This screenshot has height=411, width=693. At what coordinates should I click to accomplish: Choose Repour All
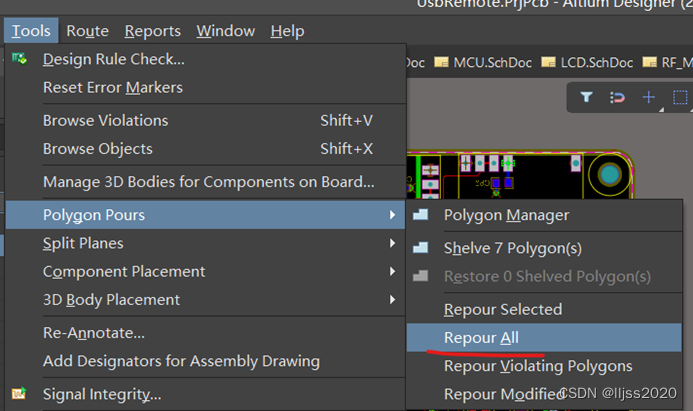(x=544, y=338)
